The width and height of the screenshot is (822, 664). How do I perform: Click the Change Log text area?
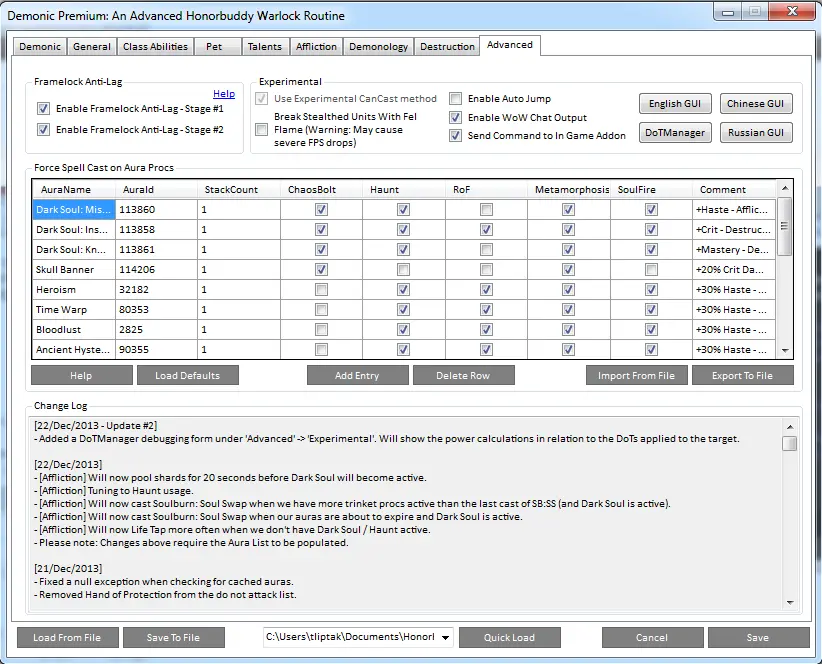coord(406,514)
